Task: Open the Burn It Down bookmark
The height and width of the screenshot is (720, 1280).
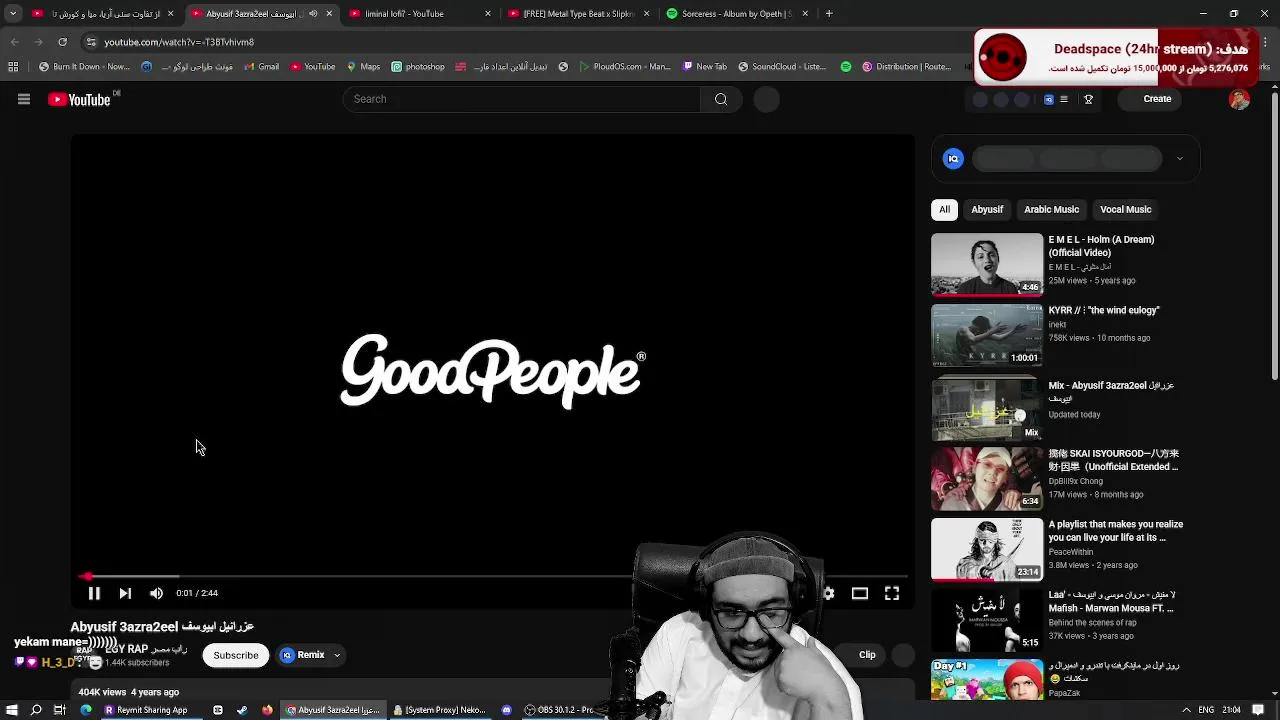Action: coord(85,67)
